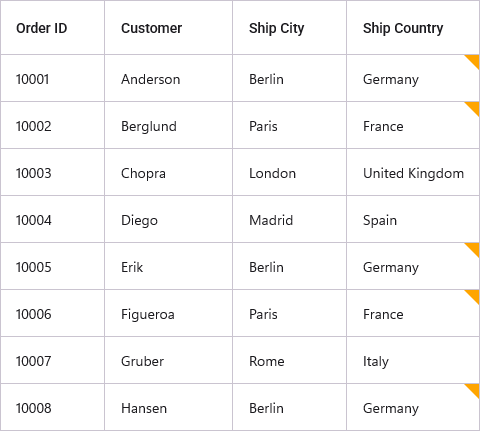Screen dimensions: 480x431
Task: Click the Diego customer cell
Action: tap(168, 219)
